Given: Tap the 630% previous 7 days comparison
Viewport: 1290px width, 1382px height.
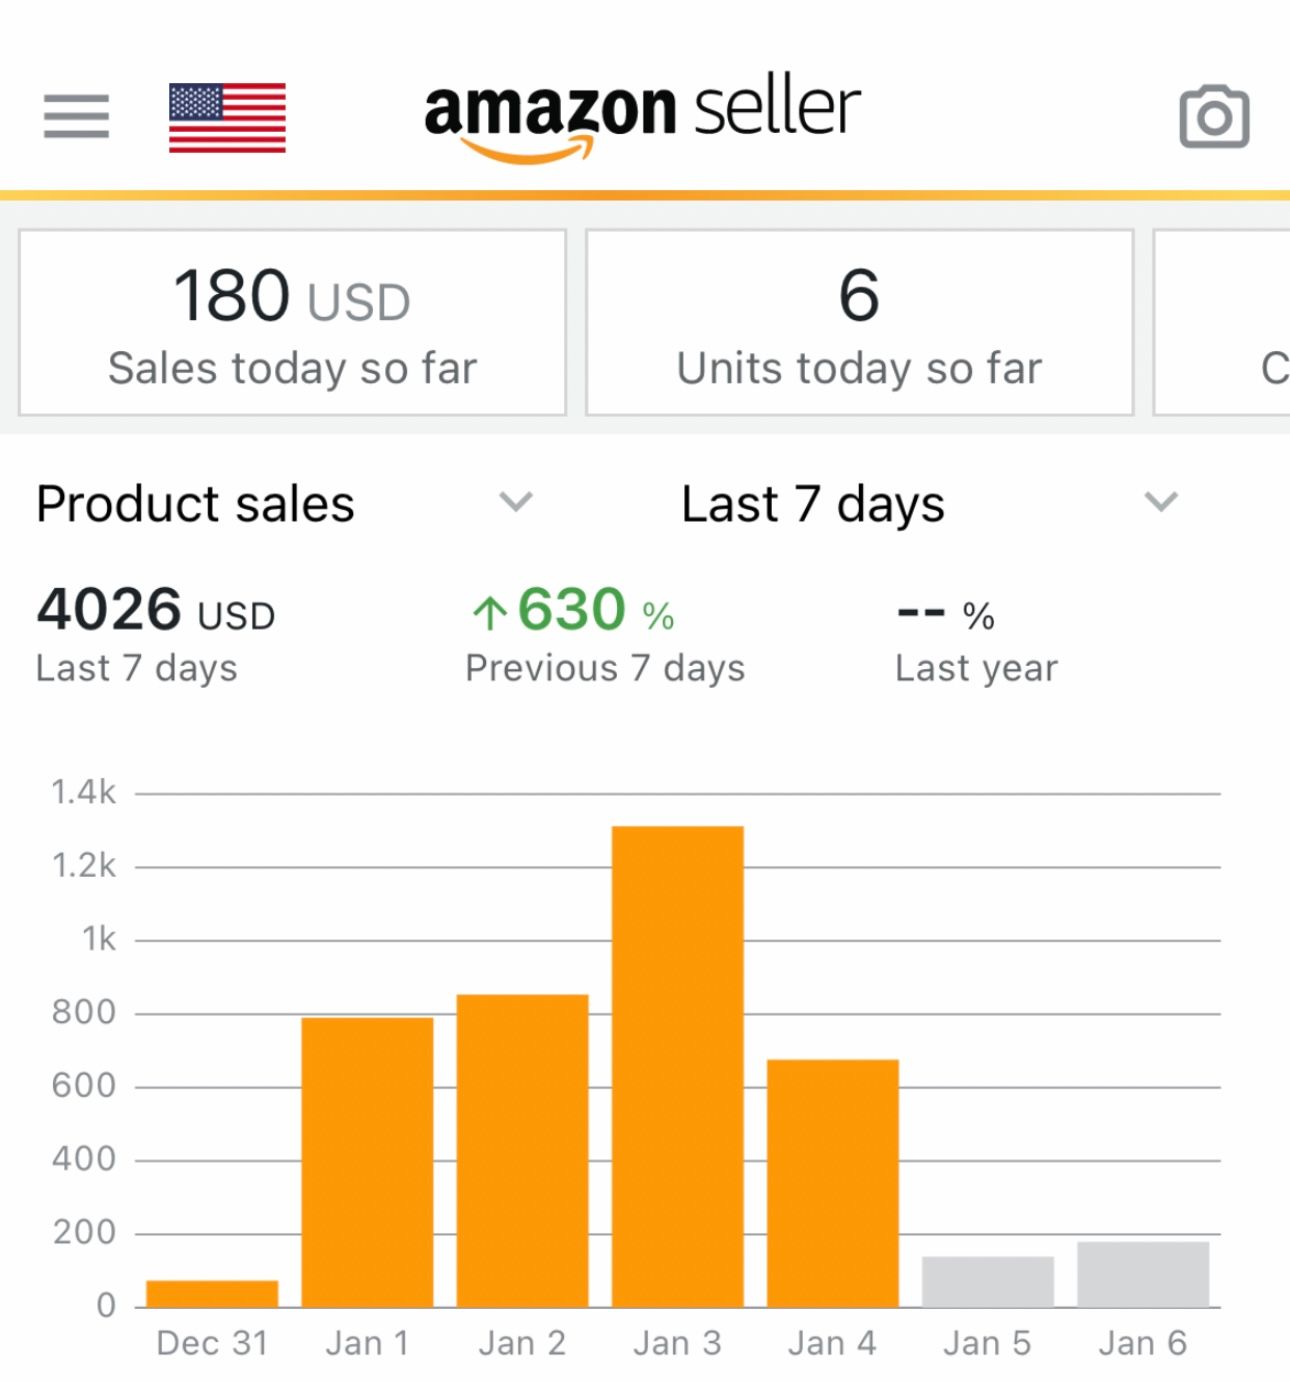Looking at the screenshot, I should coord(605,634).
